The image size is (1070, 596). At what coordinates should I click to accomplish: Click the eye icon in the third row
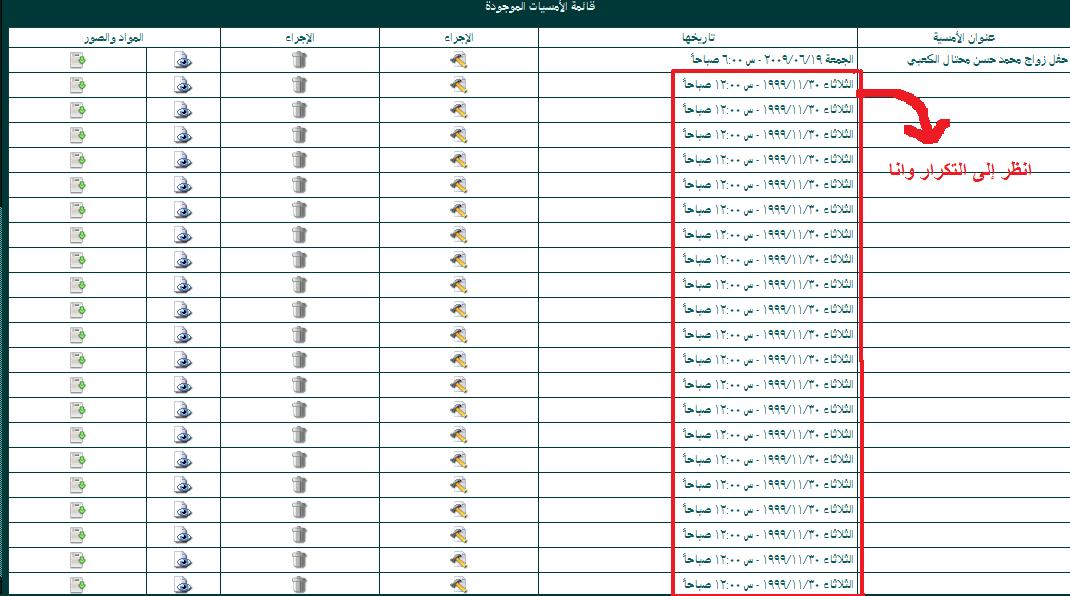(182, 110)
